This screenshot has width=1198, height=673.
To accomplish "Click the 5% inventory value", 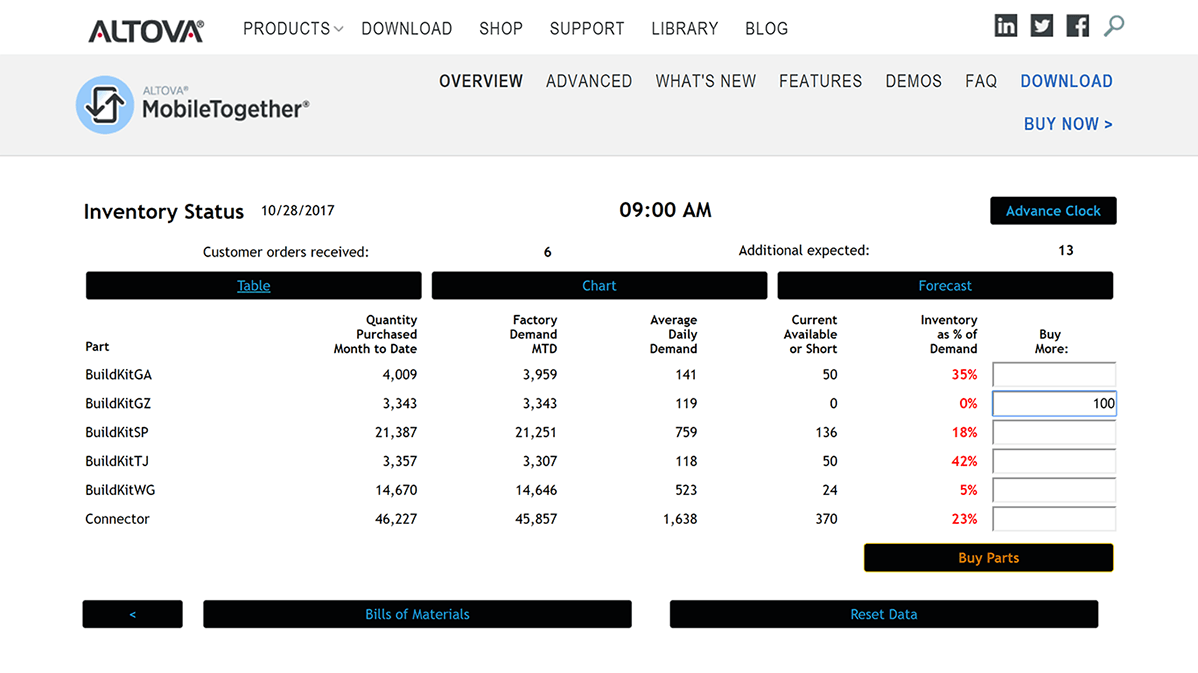I will point(968,490).
